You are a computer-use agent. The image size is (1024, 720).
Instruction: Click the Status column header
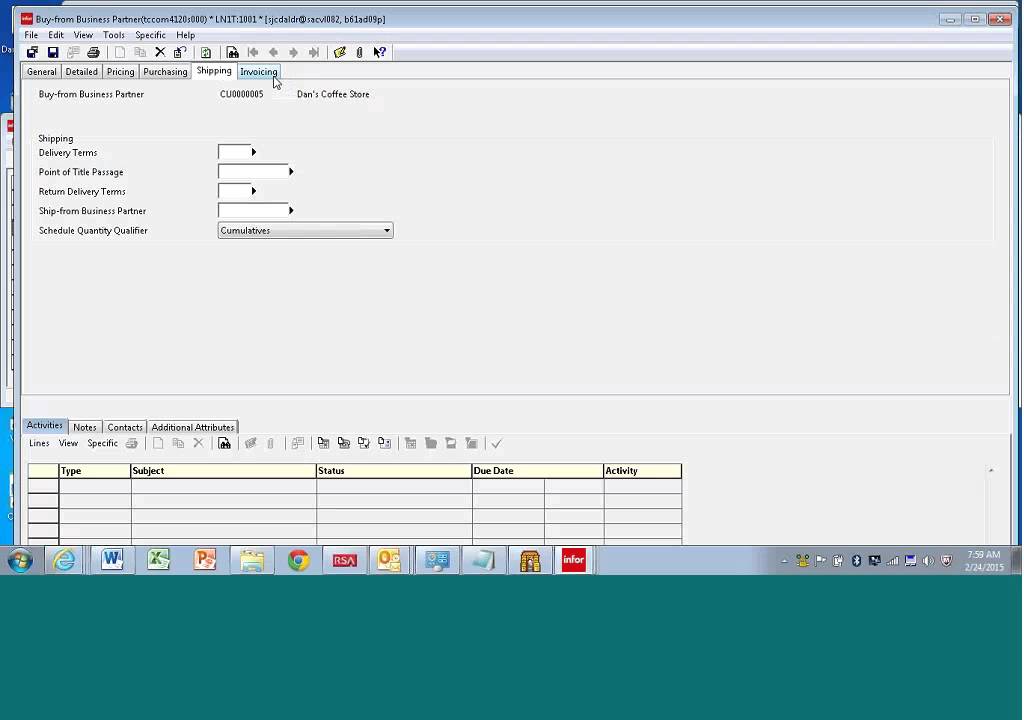(394, 471)
